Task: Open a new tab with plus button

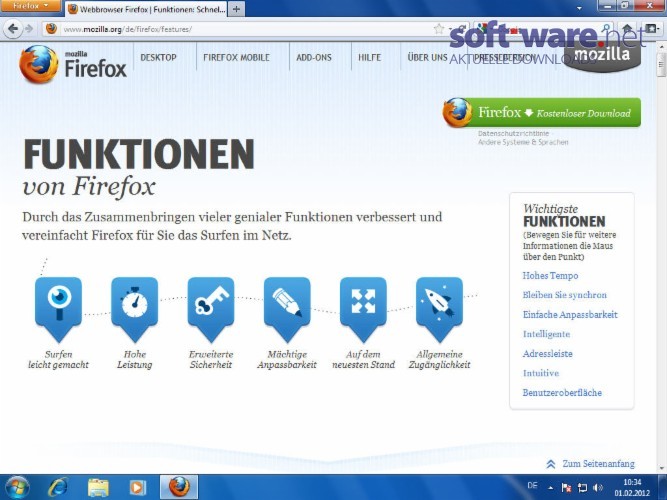Action: pyautogui.click(x=237, y=9)
